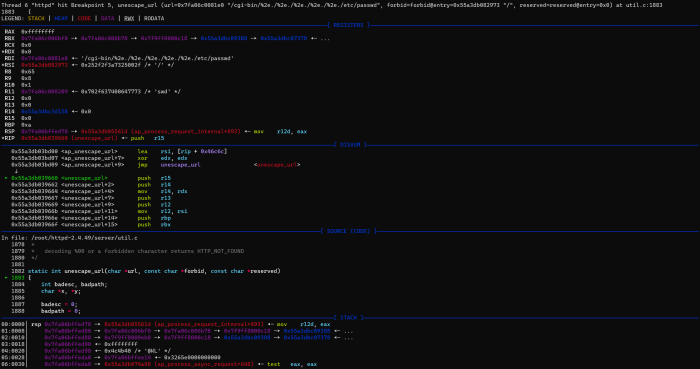Click the REGISTERS section header
700x369 pixels.
tap(348, 25)
